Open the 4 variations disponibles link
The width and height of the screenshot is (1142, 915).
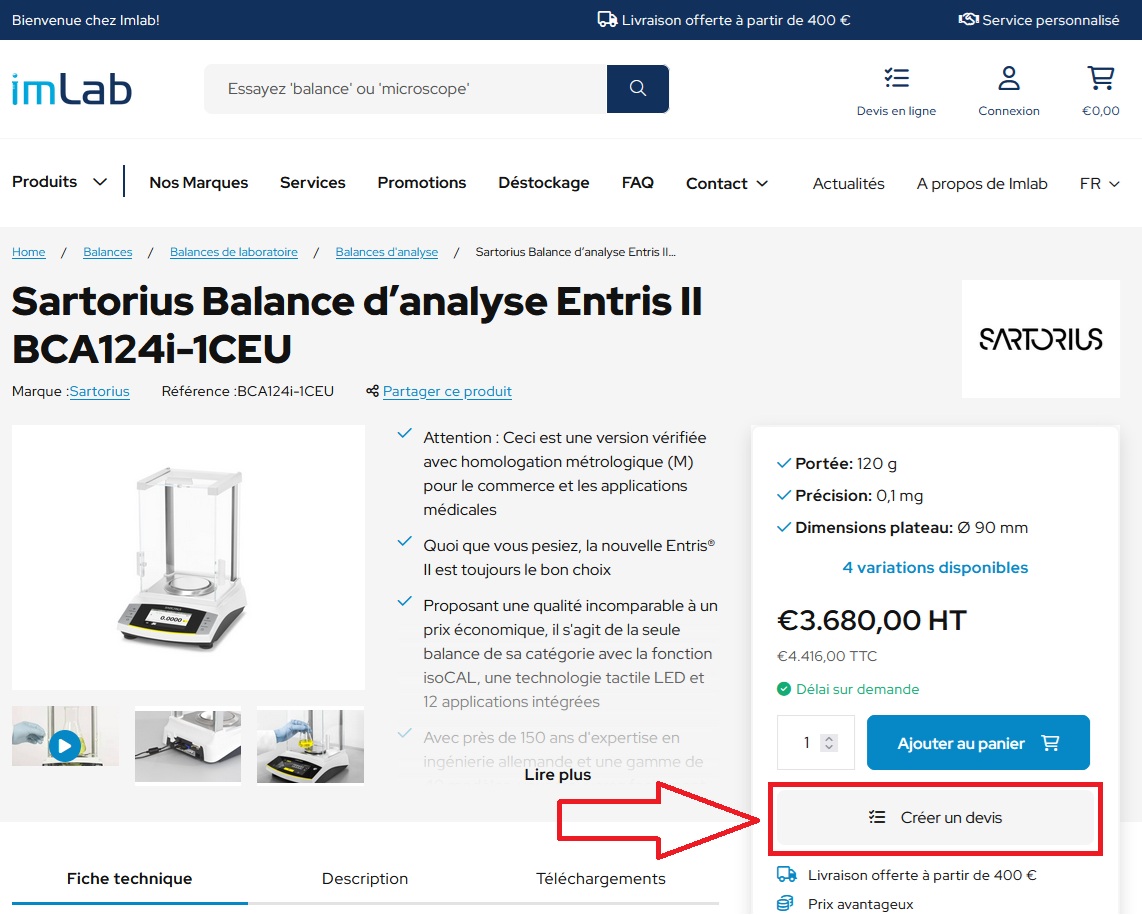[935, 567]
